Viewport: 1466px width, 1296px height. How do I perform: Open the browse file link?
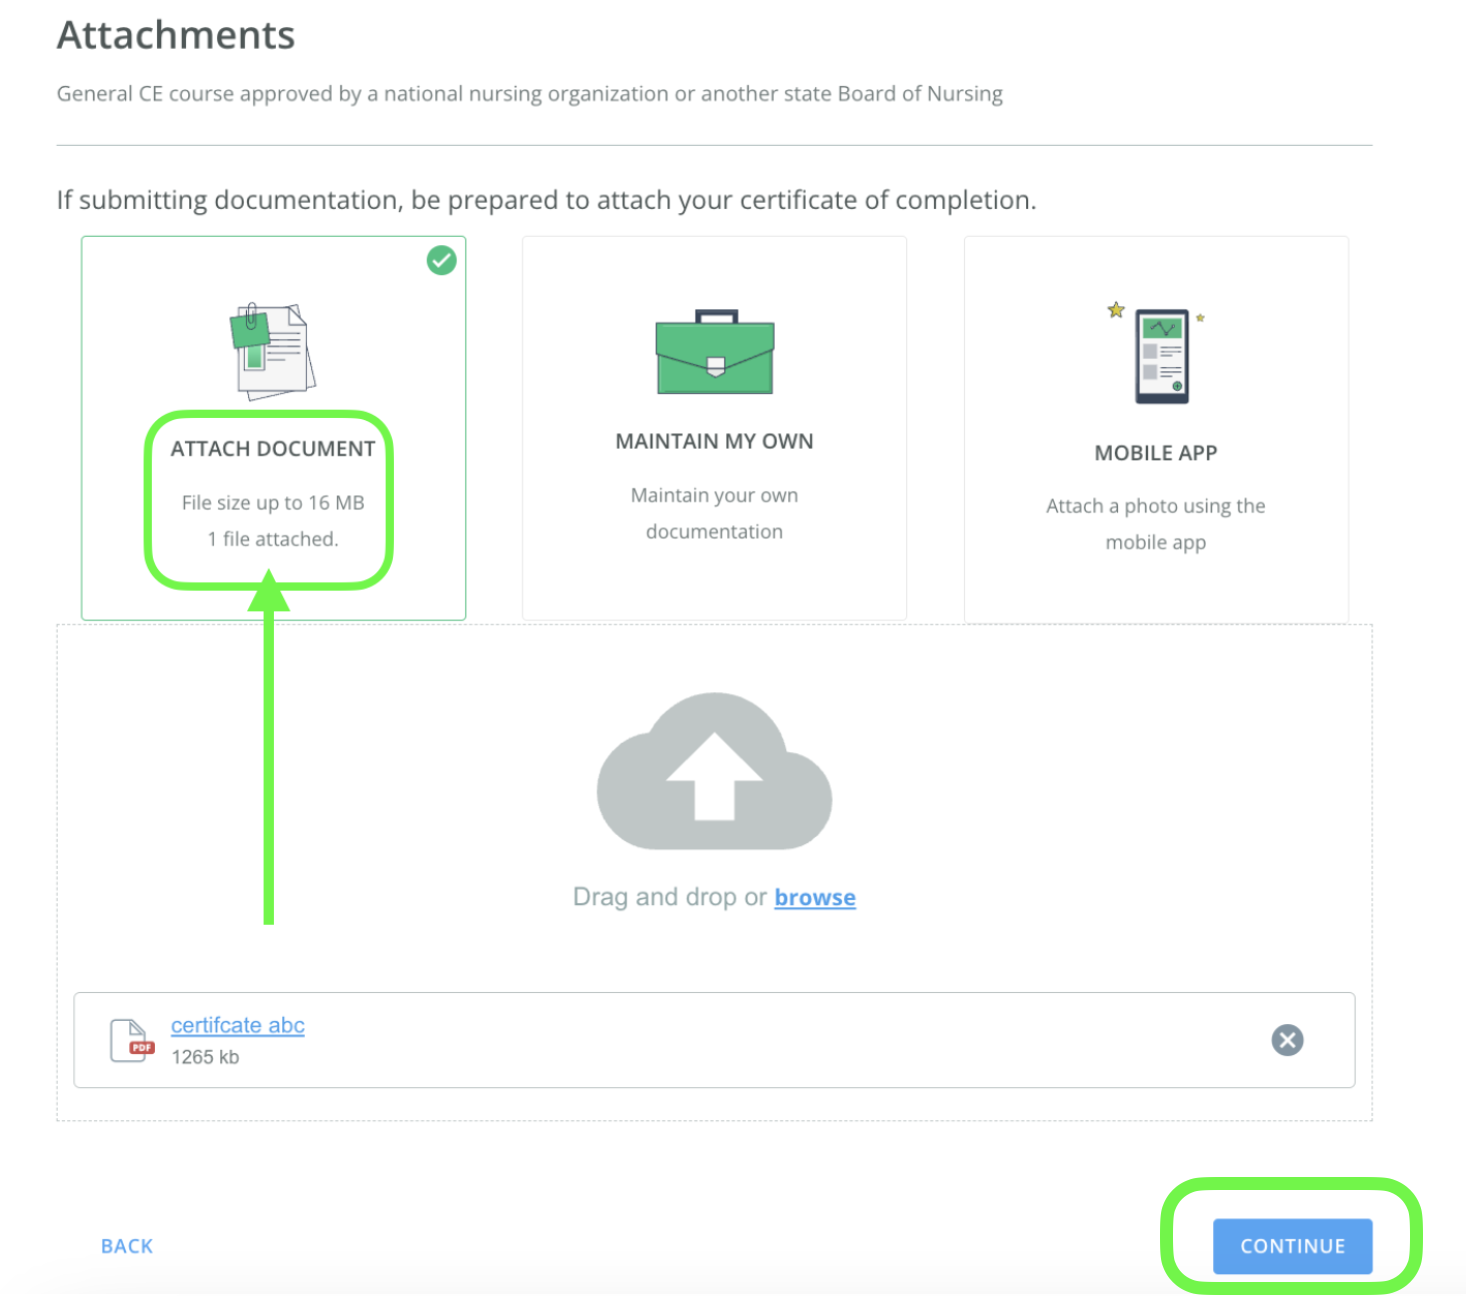click(814, 897)
